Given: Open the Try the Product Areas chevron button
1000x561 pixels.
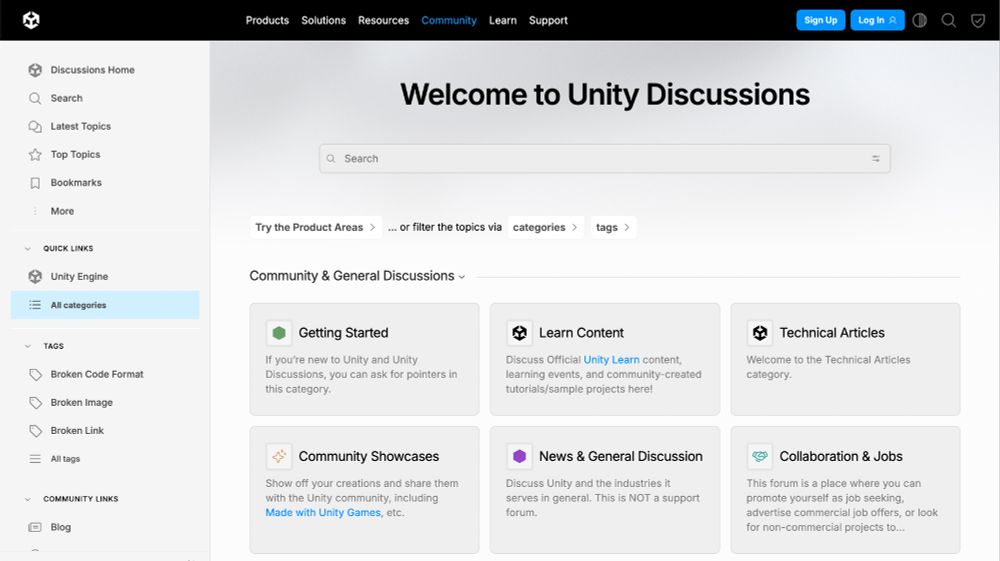Looking at the screenshot, I should pos(316,228).
